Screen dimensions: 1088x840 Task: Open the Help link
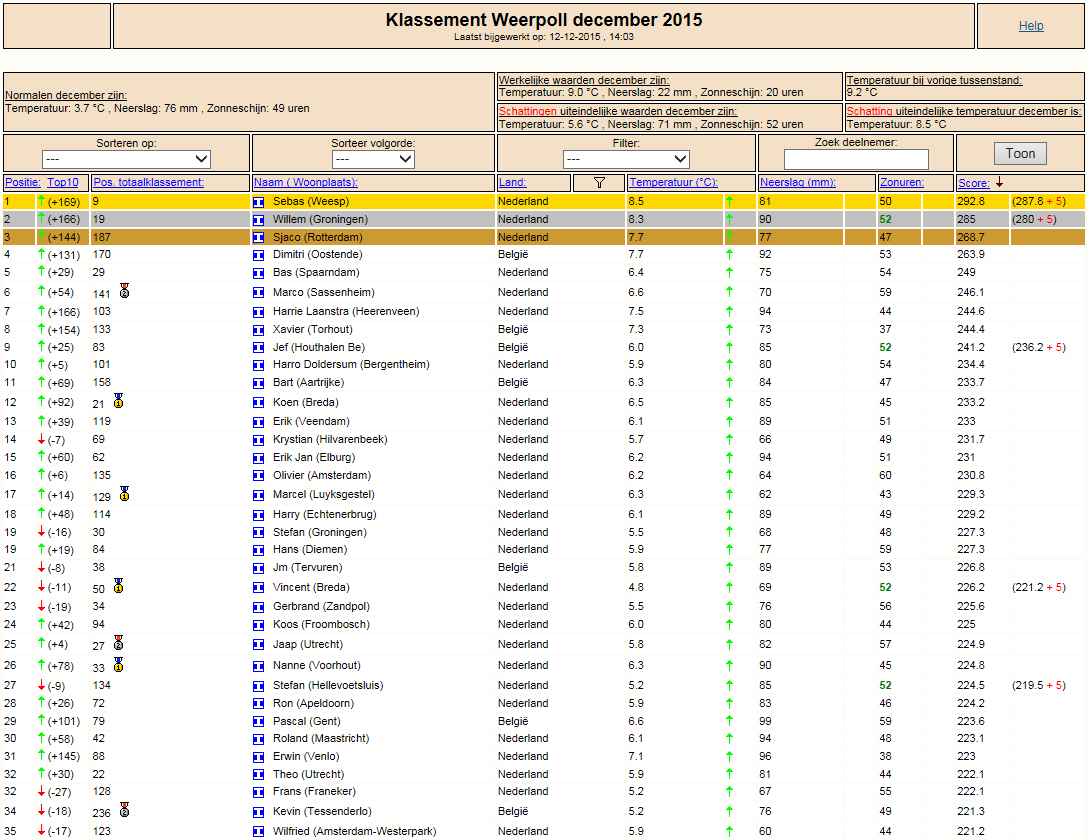tap(1031, 26)
